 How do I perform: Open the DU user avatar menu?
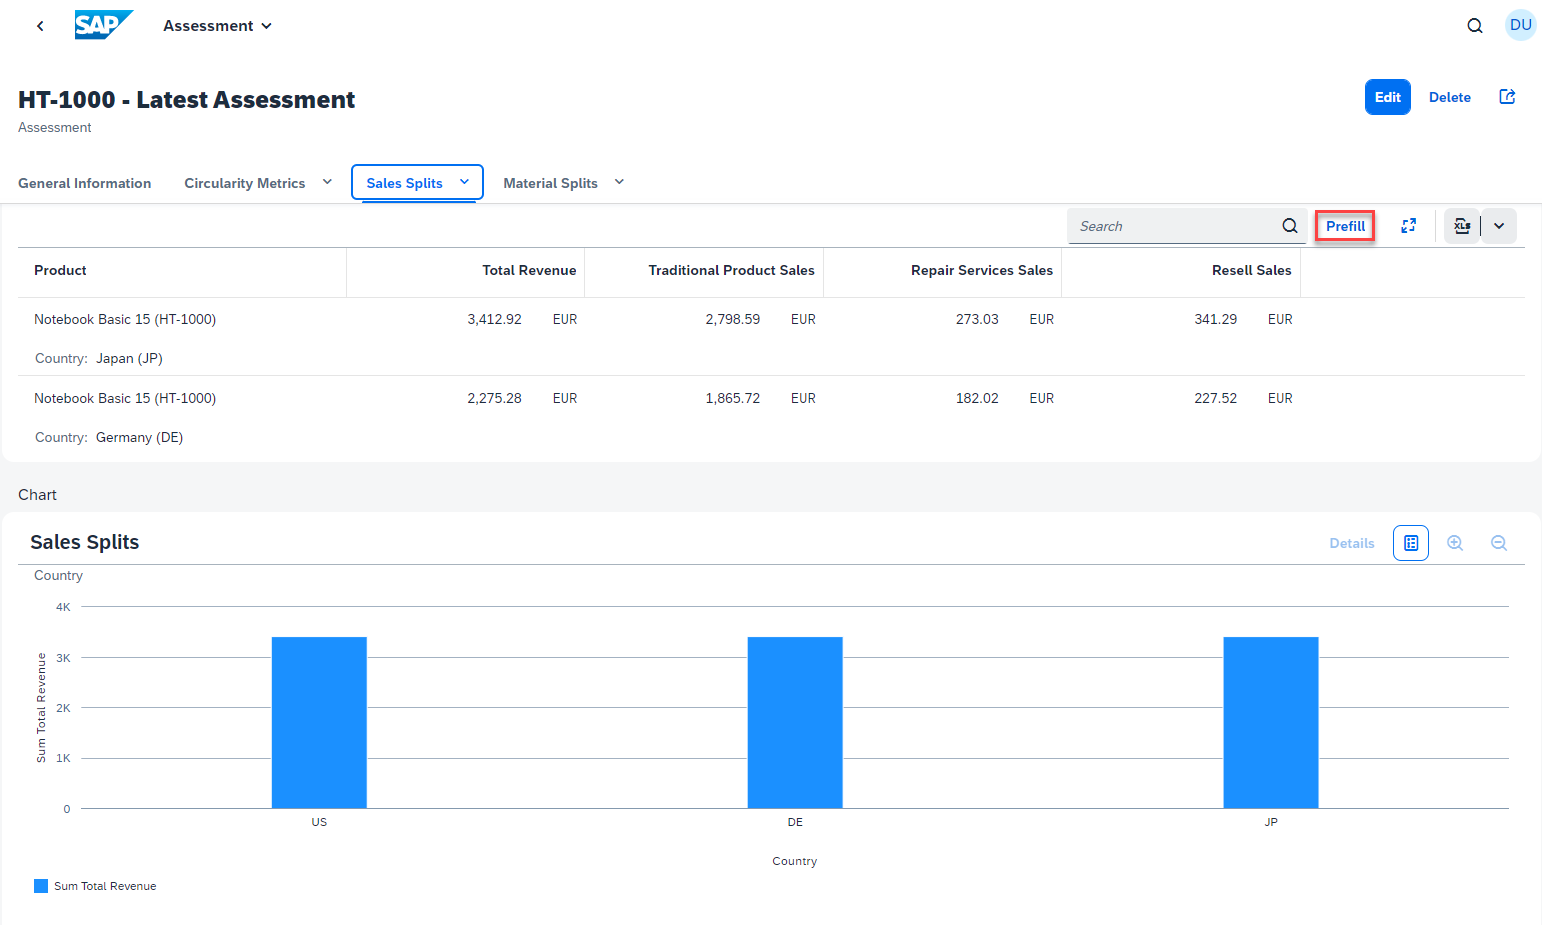pos(1520,25)
